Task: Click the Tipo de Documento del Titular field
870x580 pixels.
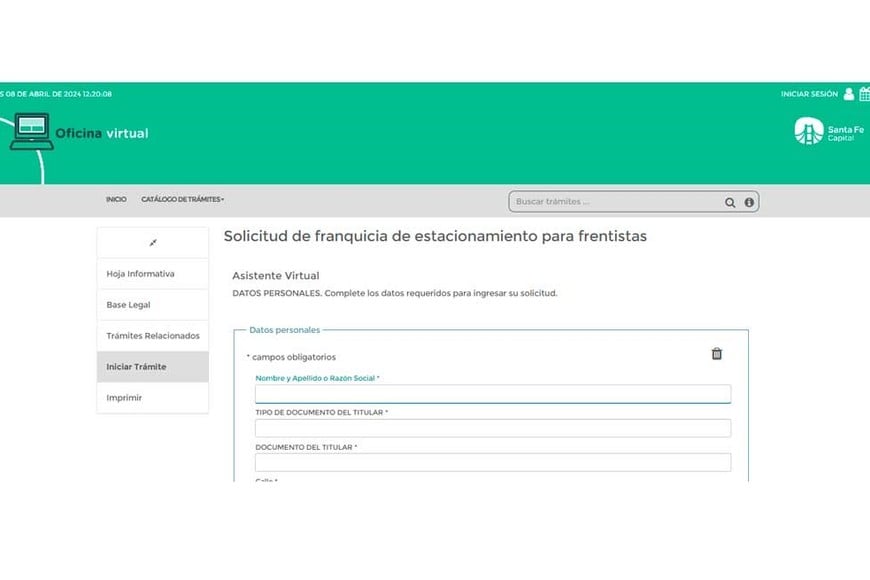Action: coord(492,428)
